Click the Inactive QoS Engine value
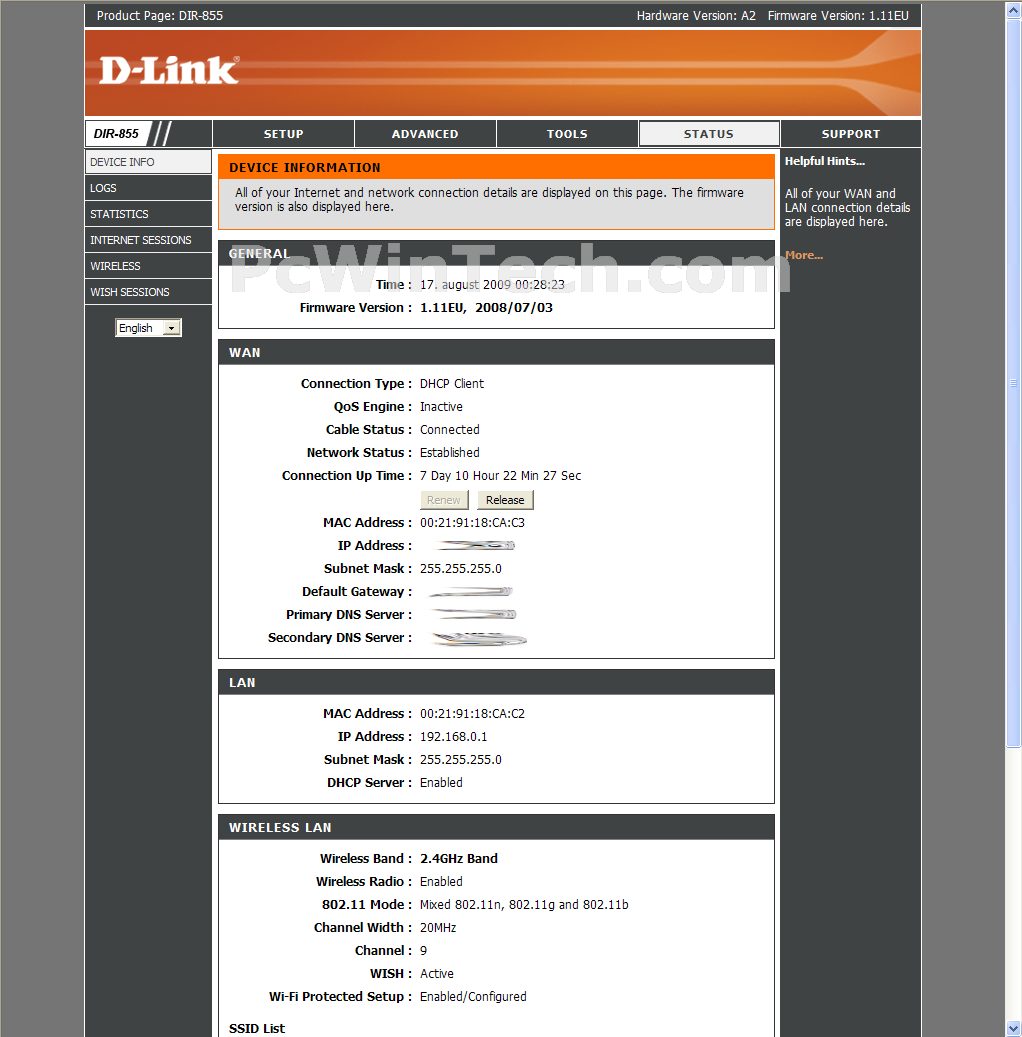This screenshot has height=1037, width=1022. pos(441,407)
